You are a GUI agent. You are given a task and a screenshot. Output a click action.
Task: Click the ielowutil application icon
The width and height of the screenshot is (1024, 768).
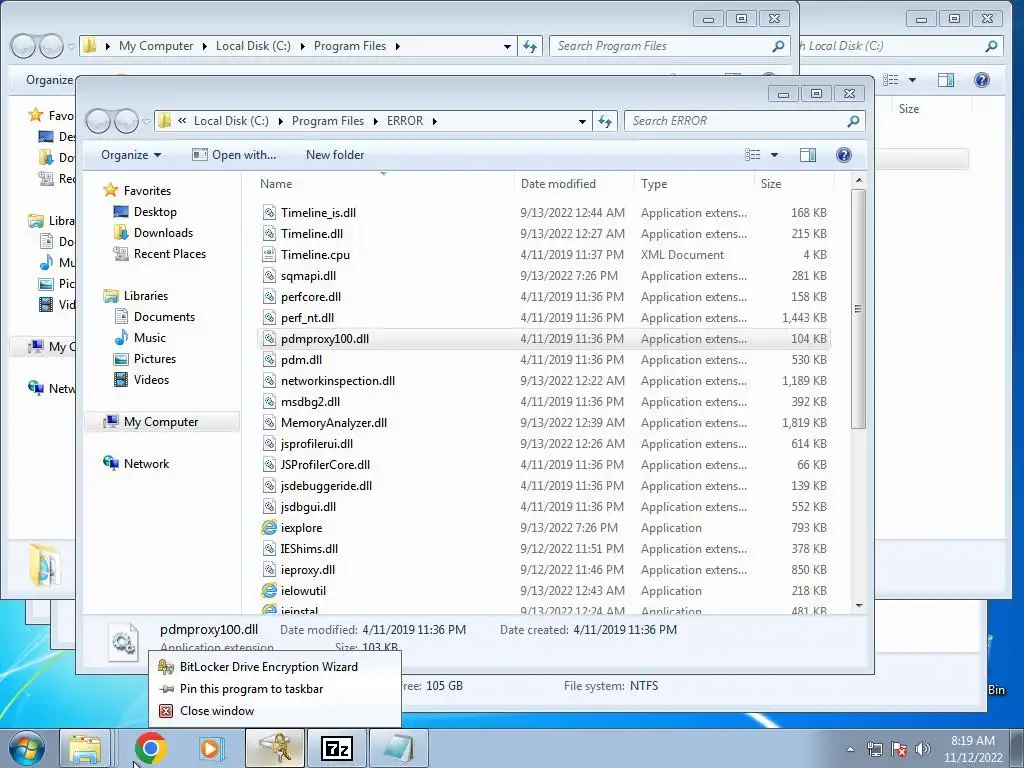269,590
